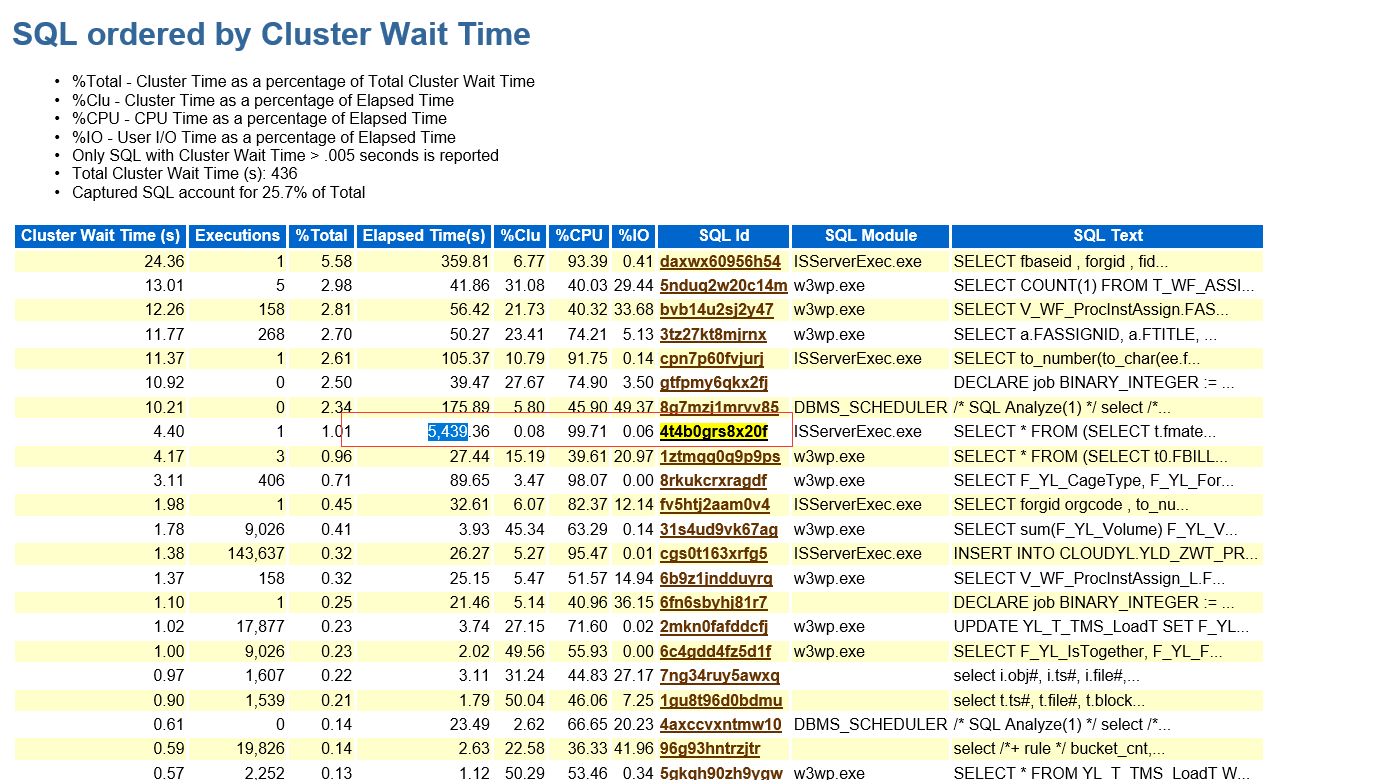Click highlighted SQL Id 4t4b0grs8x20f
1385x780 pixels.
714,432
